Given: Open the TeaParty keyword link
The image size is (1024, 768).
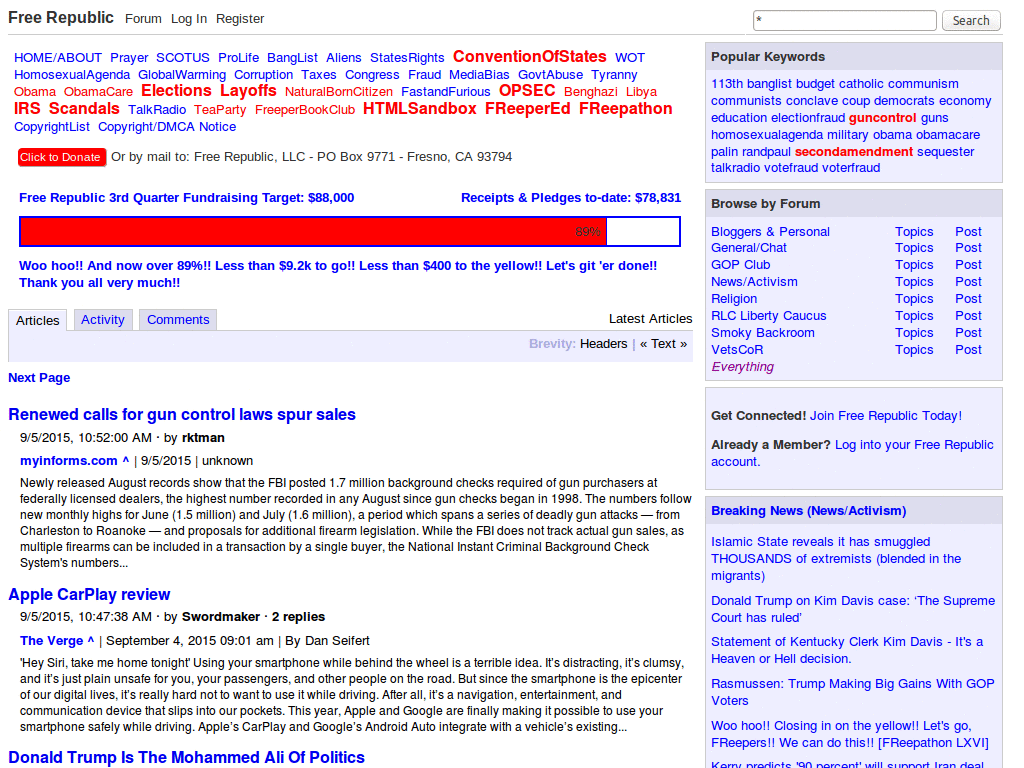Looking at the screenshot, I should click(x=220, y=110).
